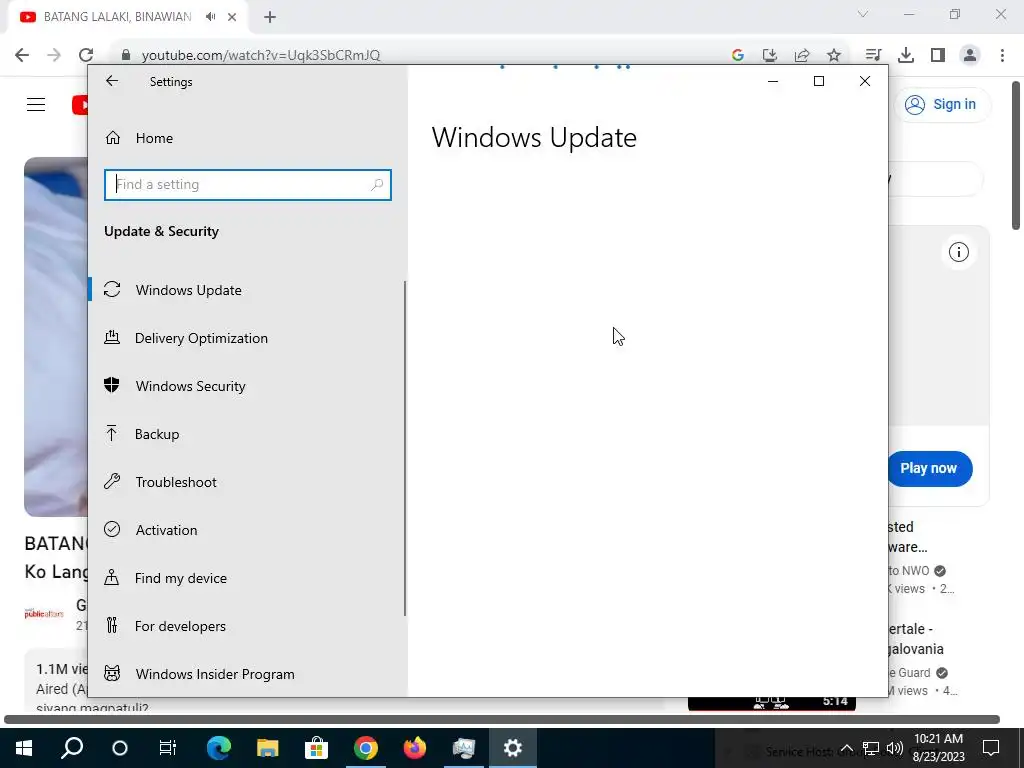Bookmark this page with the star icon
Screen dimensions: 1024x768
pos(834,56)
